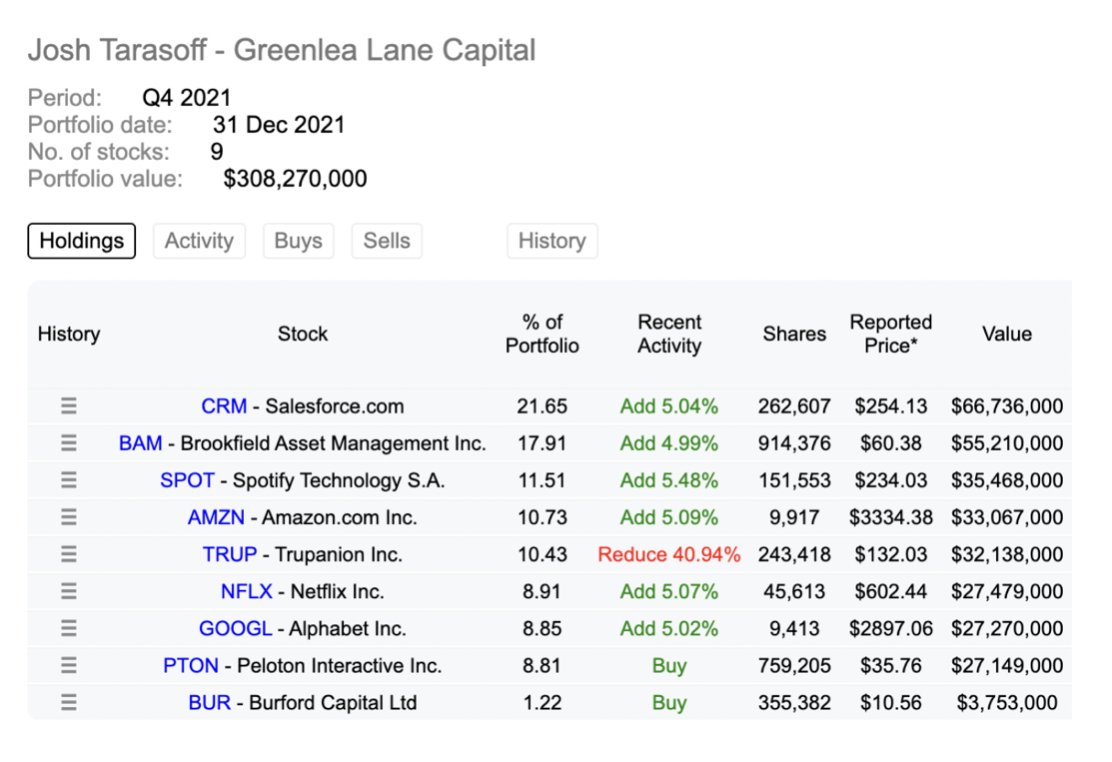The height and width of the screenshot is (762, 1112).
Task: Open history icon for BAM Brookfield row
Action: 69,443
